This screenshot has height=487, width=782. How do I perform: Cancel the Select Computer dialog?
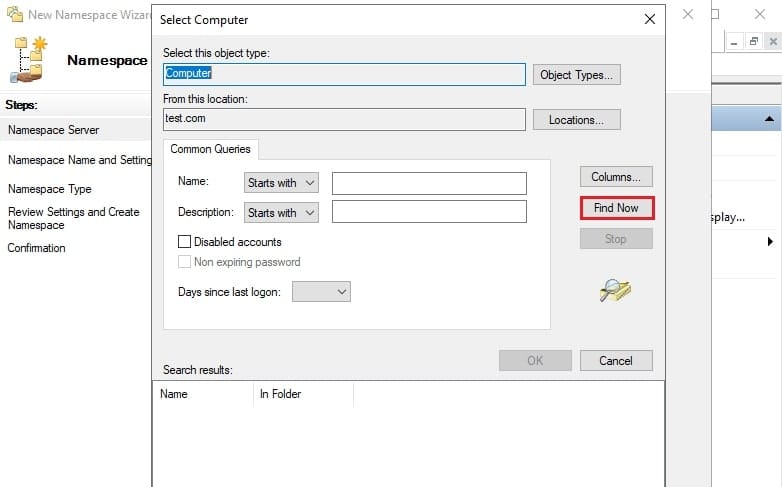point(616,360)
